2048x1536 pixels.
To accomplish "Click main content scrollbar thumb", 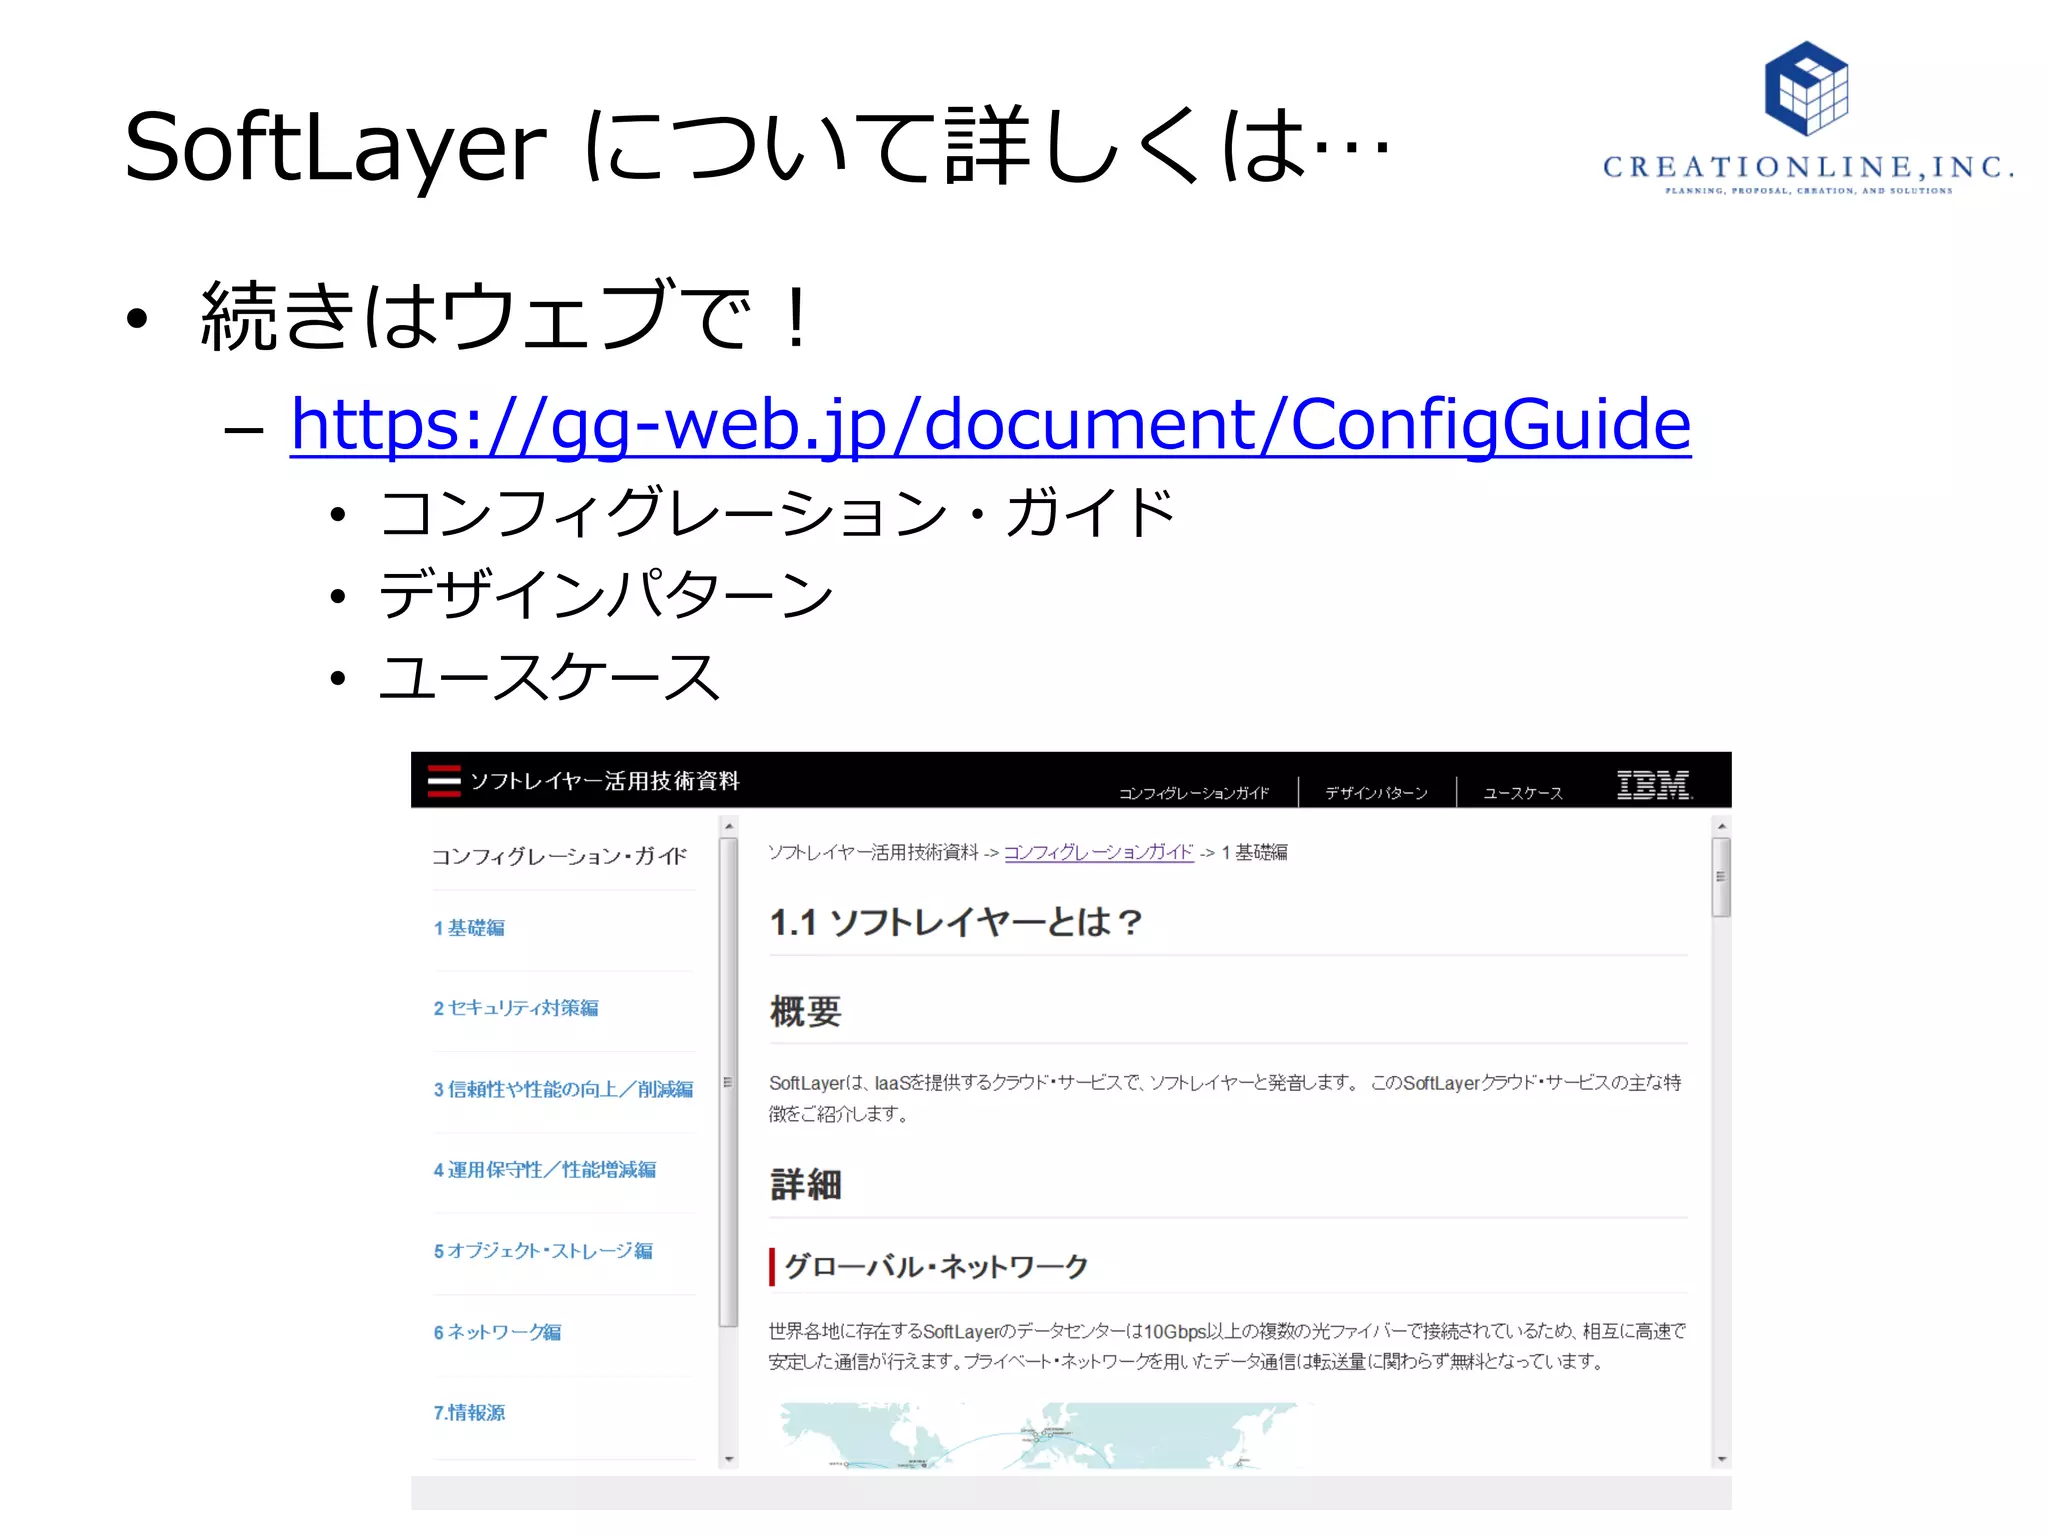I will [1721, 877].
